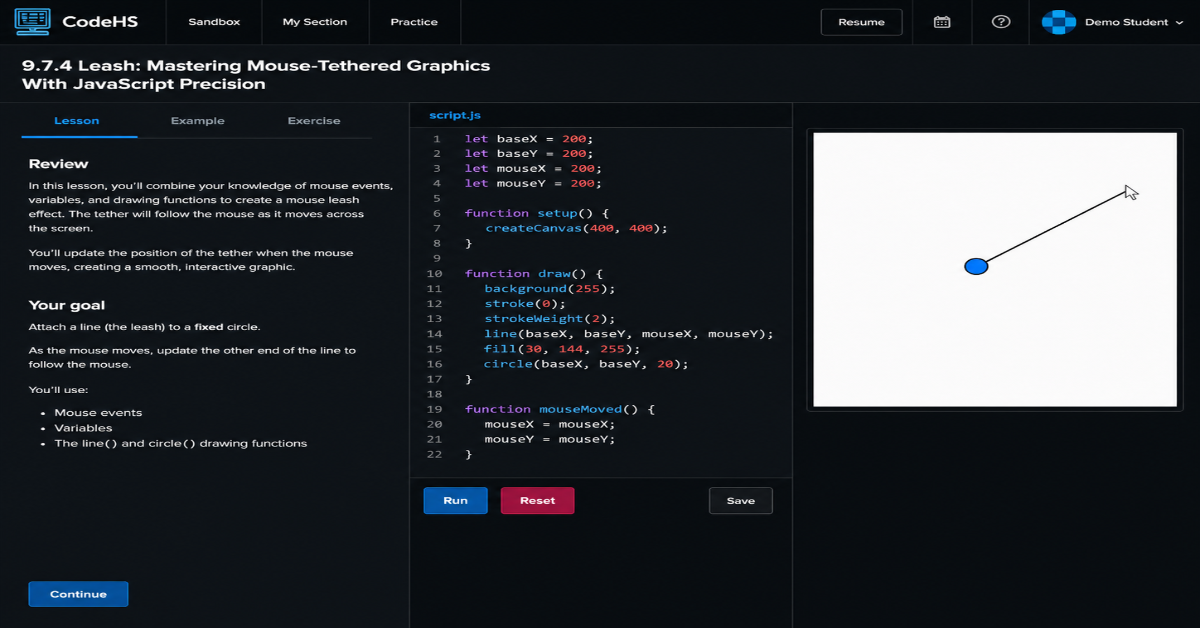
Task: Click the leash line on the canvas
Action: [x=1055, y=227]
